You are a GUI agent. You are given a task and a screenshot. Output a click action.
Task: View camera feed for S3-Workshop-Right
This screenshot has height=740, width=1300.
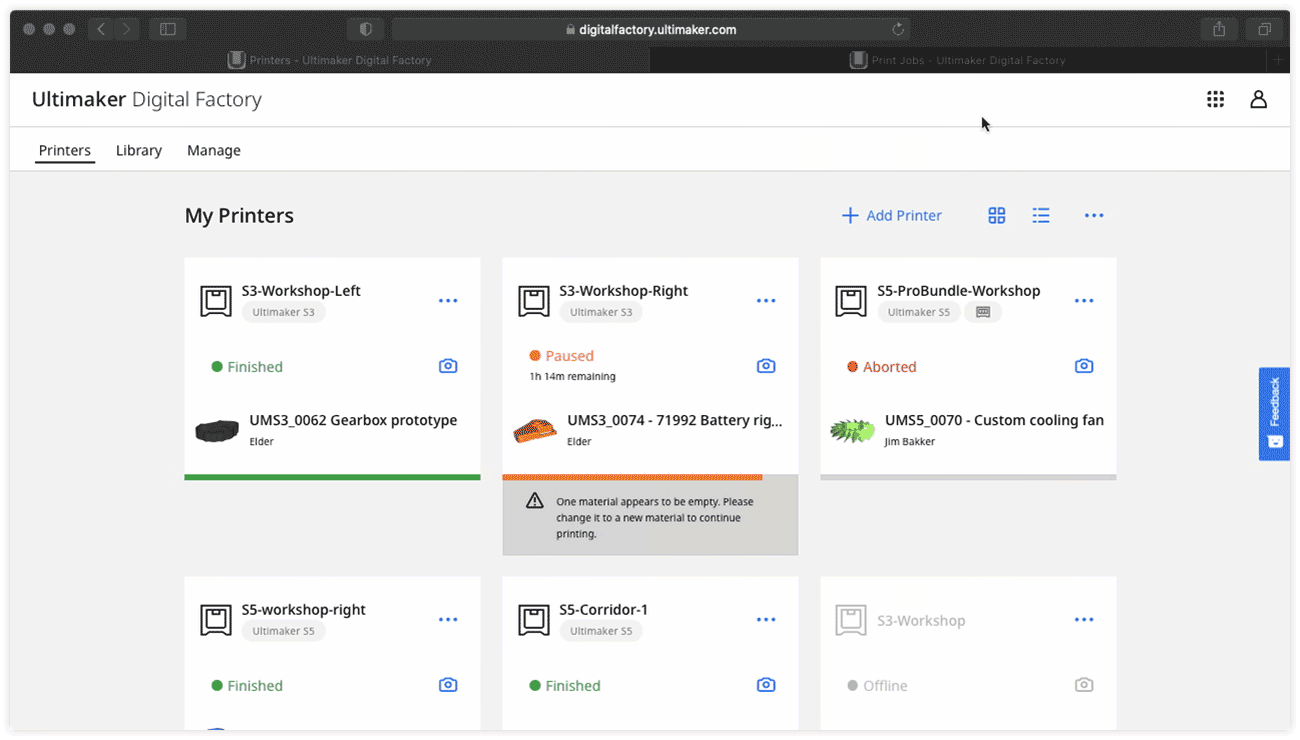coord(766,366)
